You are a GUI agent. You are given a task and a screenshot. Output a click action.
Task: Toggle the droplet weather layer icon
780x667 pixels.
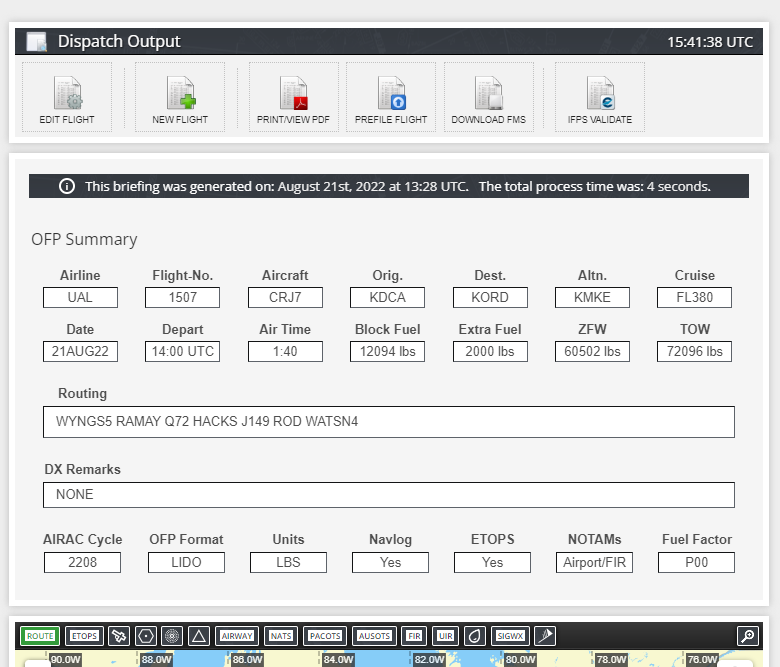click(x=475, y=636)
